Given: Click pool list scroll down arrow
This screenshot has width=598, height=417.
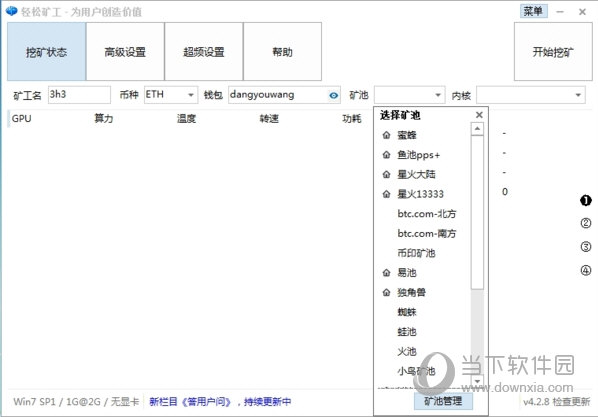Looking at the screenshot, I should 477,381.
